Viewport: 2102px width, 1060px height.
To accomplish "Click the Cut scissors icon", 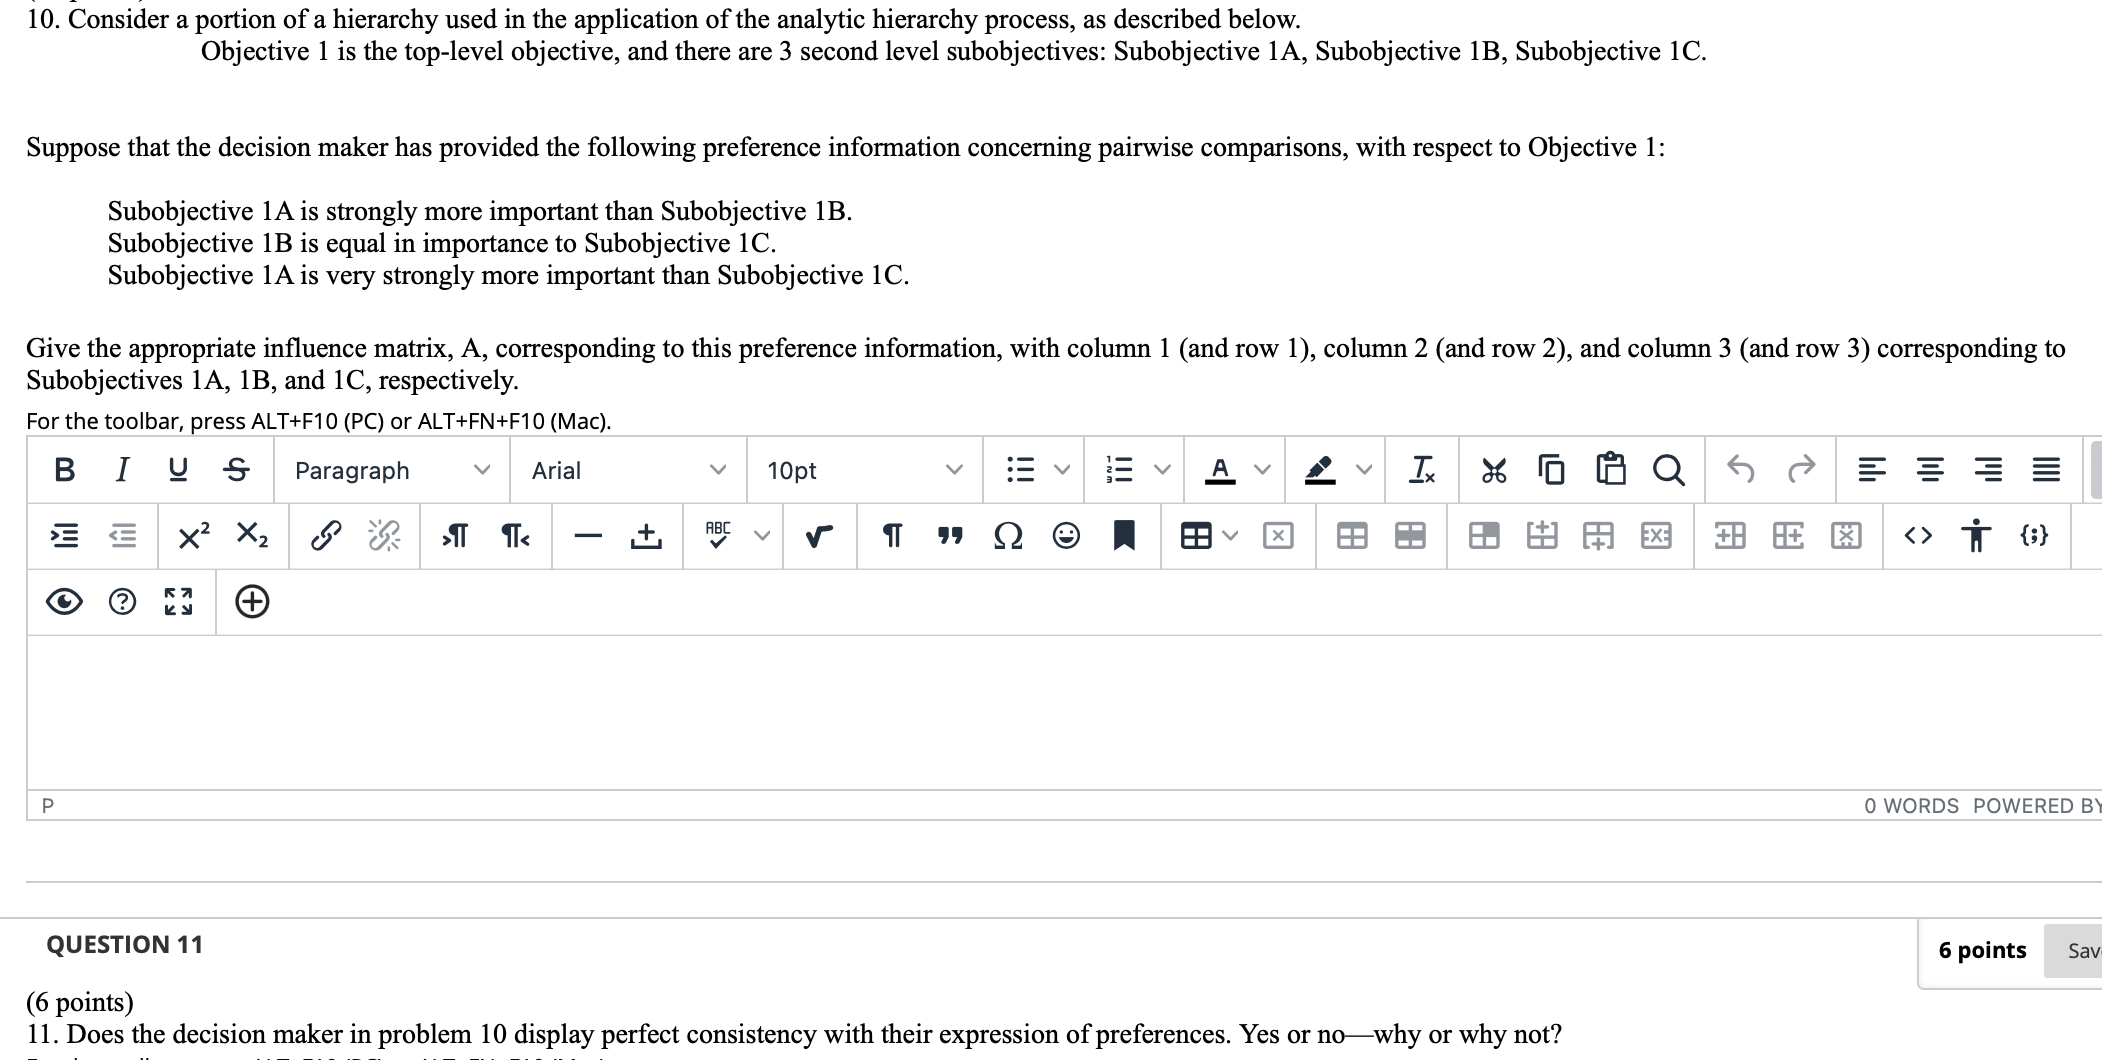I will pos(1494,470).
